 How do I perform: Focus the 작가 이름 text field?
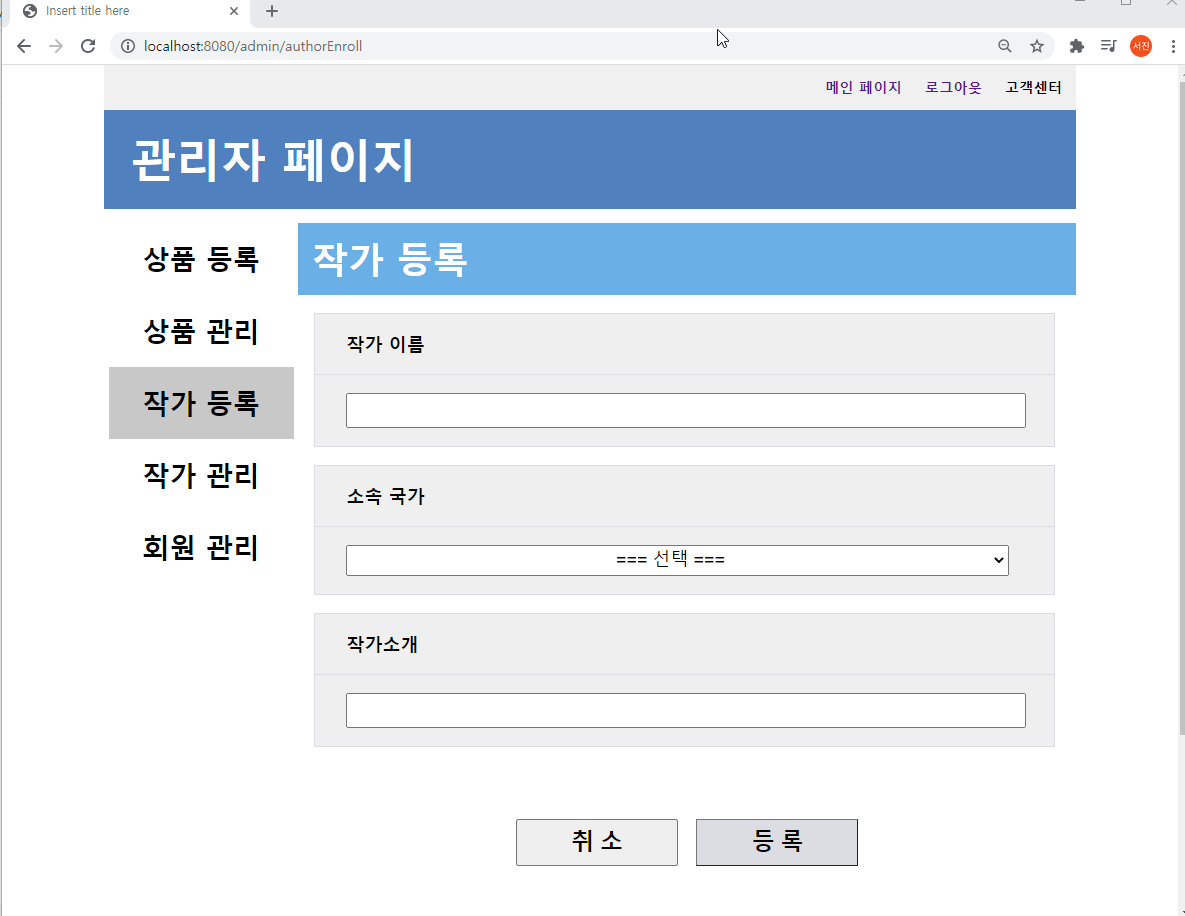pyautogui.click(x=685, y=410)
